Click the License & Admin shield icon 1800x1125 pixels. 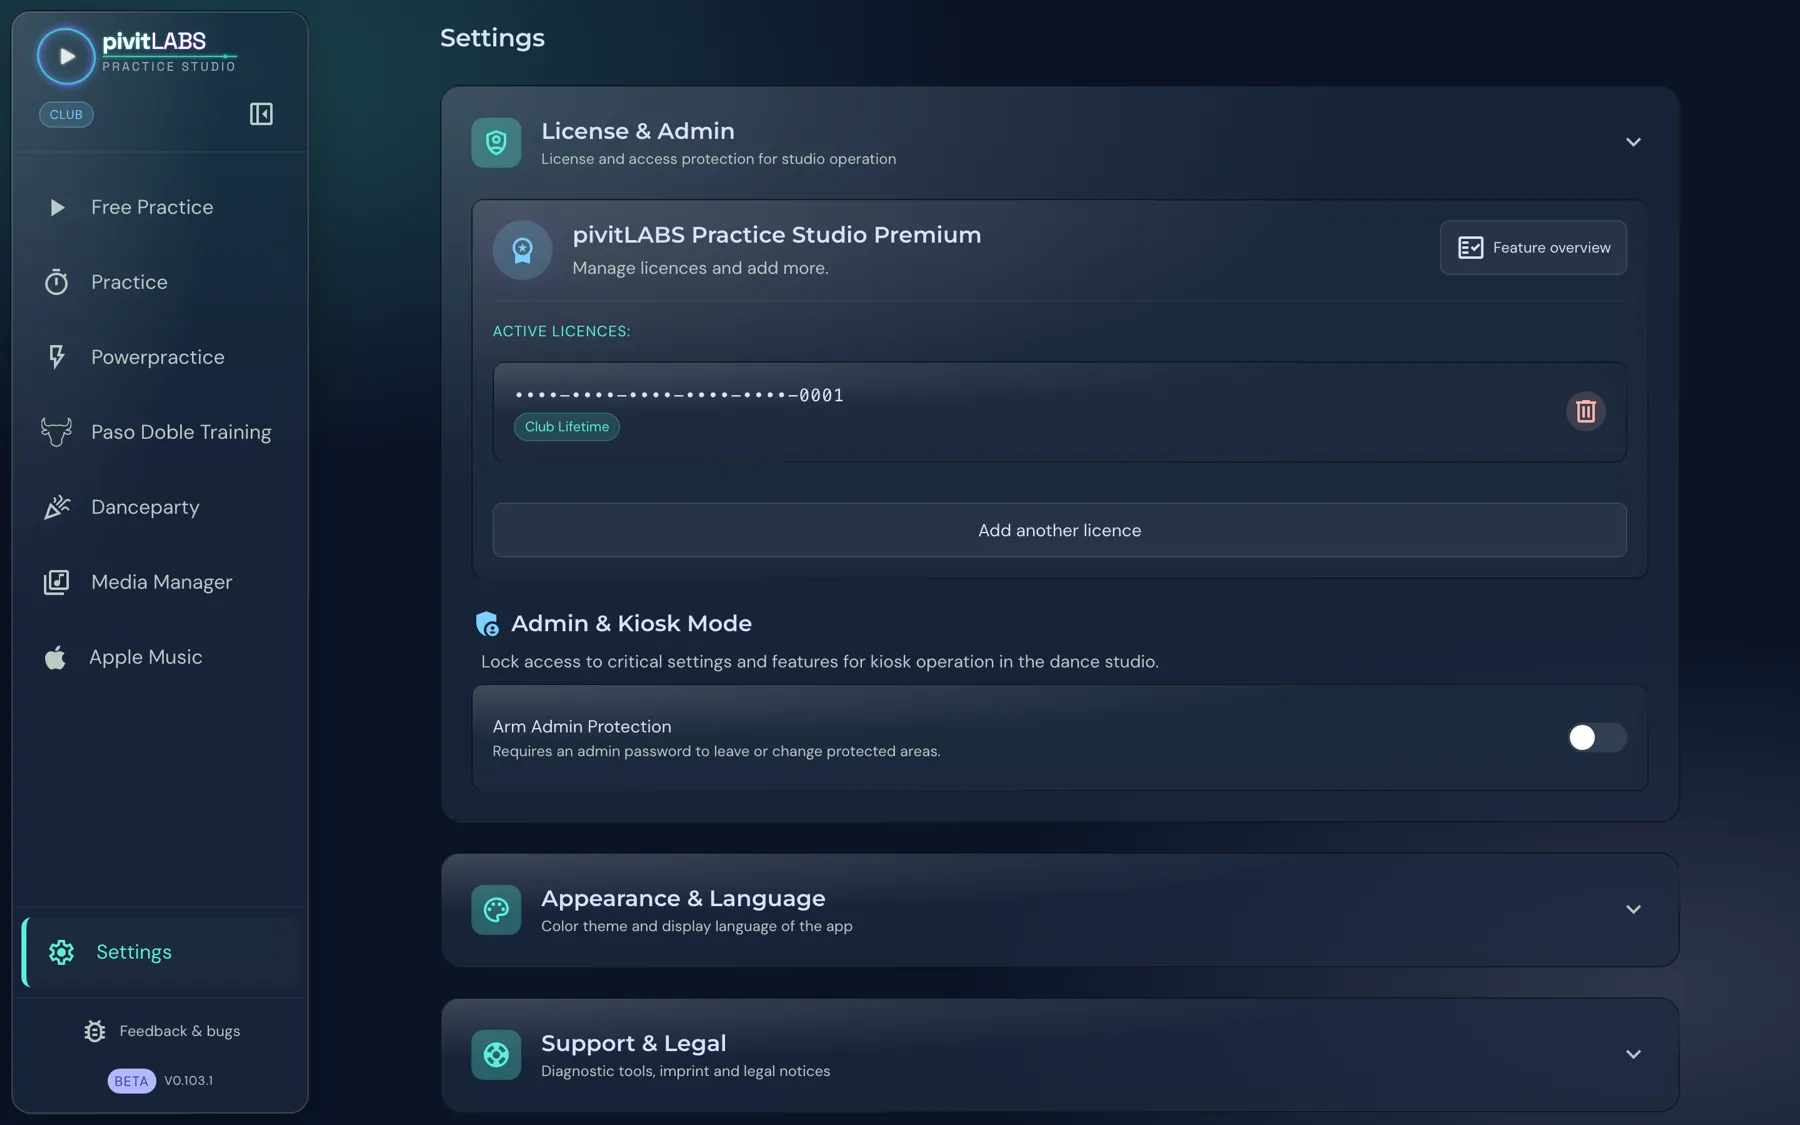pos(496,143)
